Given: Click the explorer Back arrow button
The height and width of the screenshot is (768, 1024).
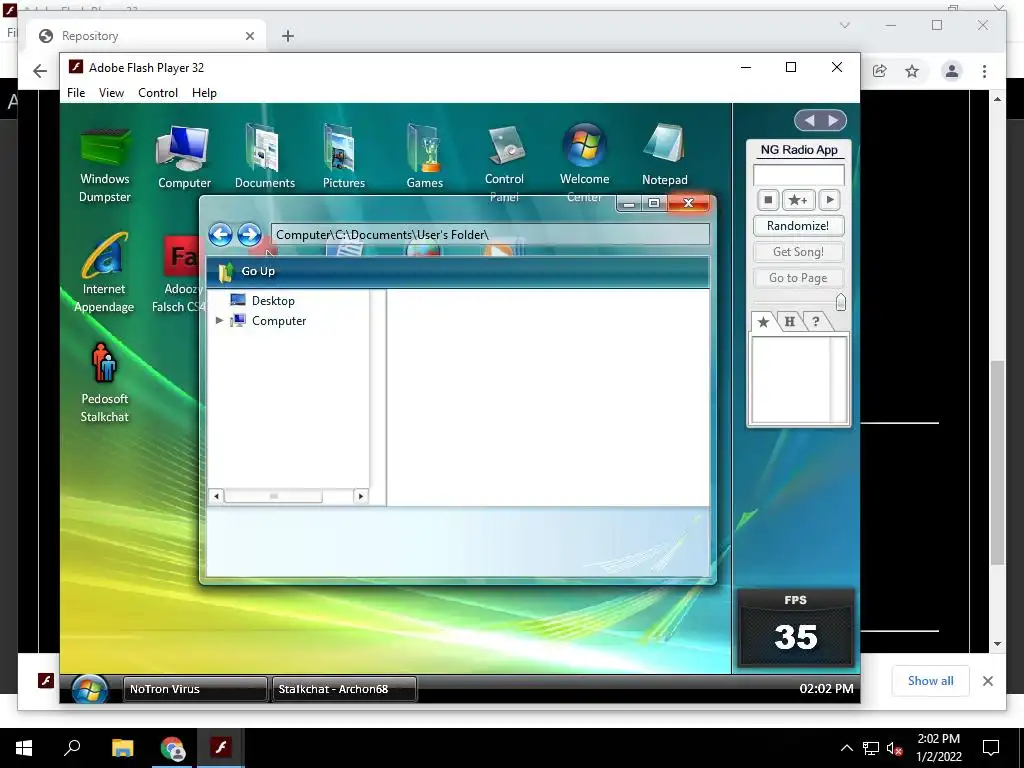Looking at the screenshot, I should pyautogui.click(x=221, y=234).
